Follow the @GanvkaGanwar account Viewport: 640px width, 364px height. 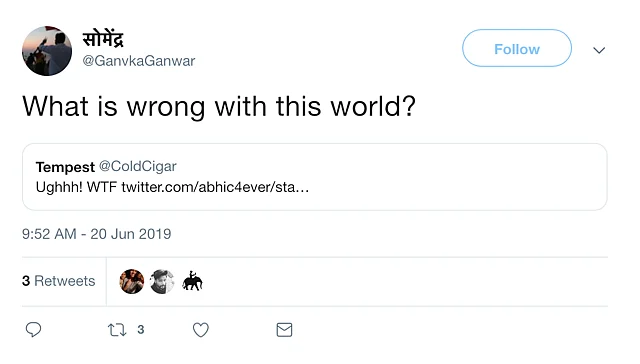point(517,48)
